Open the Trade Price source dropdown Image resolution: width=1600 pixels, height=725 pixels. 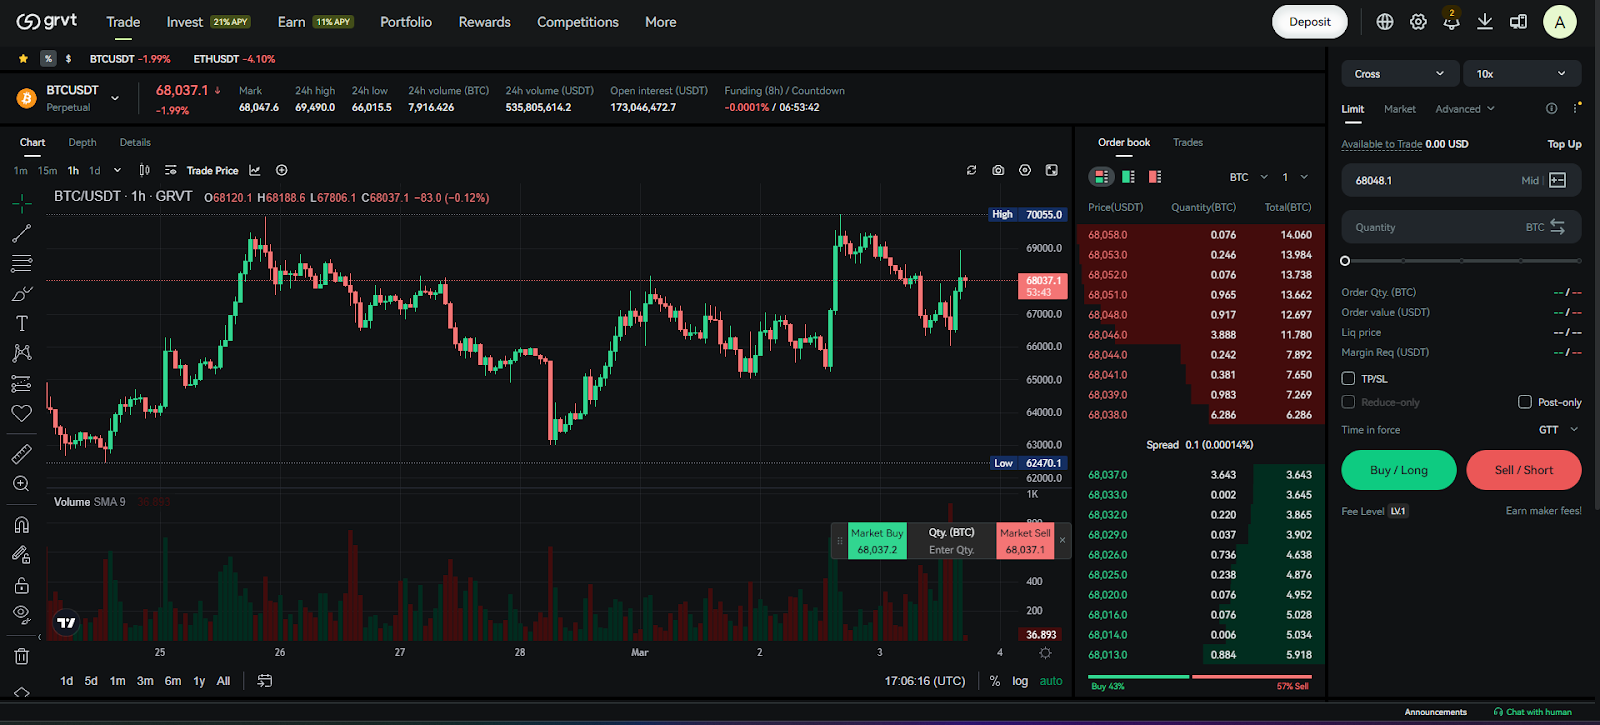click(x=212, y=170)
